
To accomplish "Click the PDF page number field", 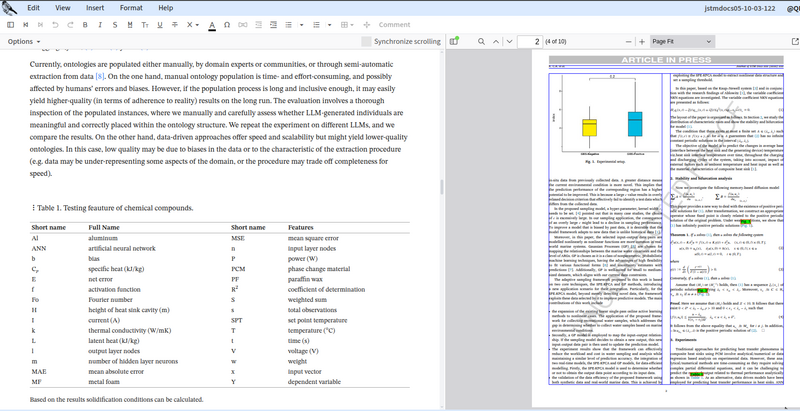I will tap(530, 41).
